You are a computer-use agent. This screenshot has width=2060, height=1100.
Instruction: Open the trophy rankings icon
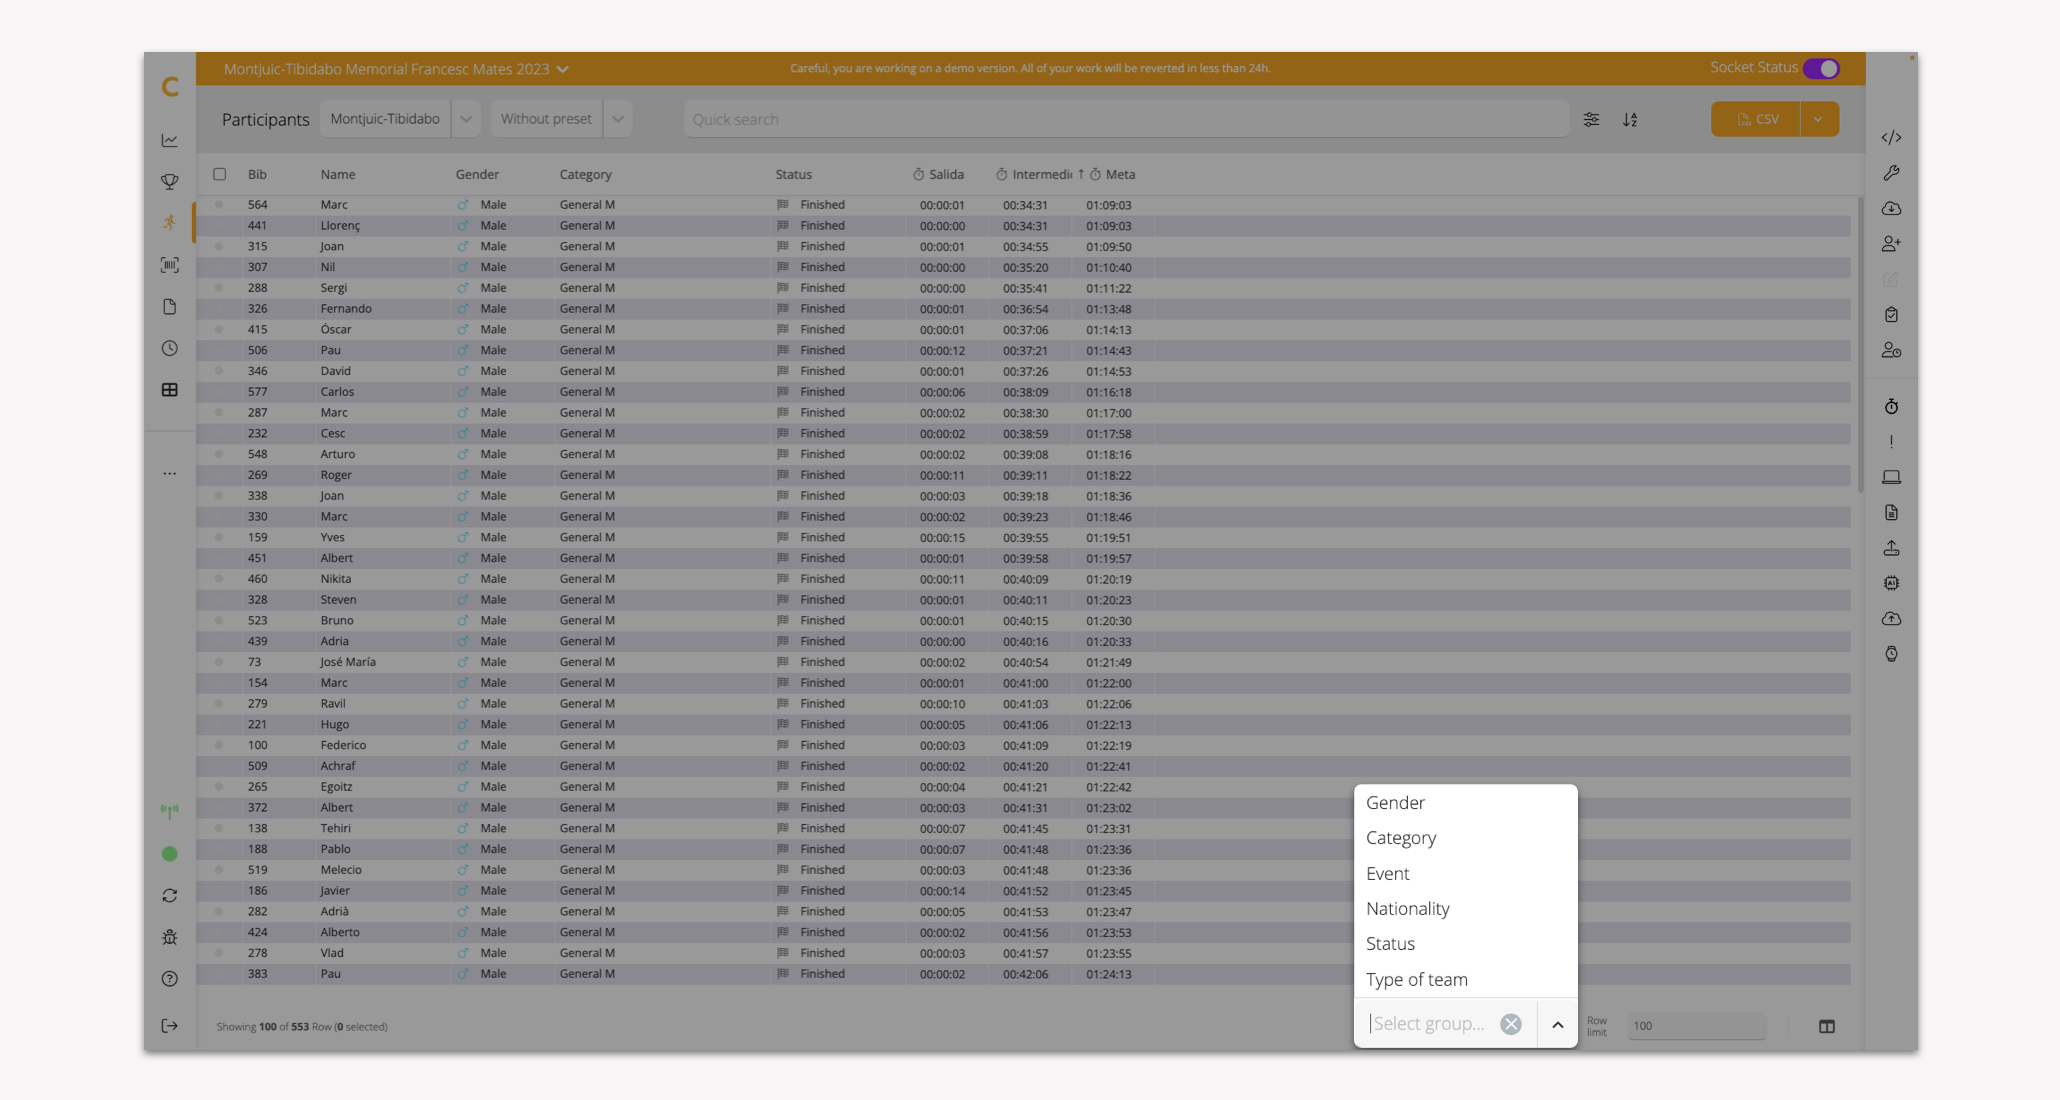[x=170, y=182]
